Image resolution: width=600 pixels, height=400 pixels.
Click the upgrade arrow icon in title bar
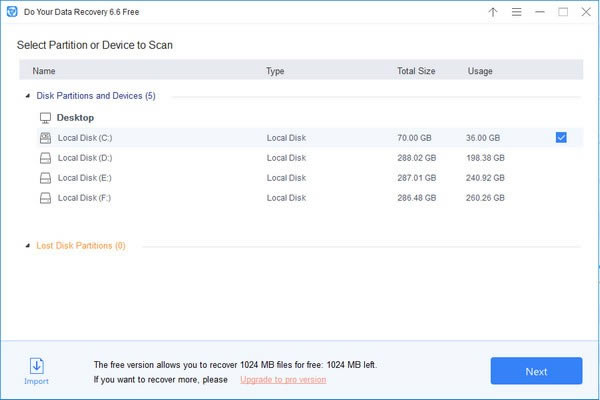click(493, 12)
